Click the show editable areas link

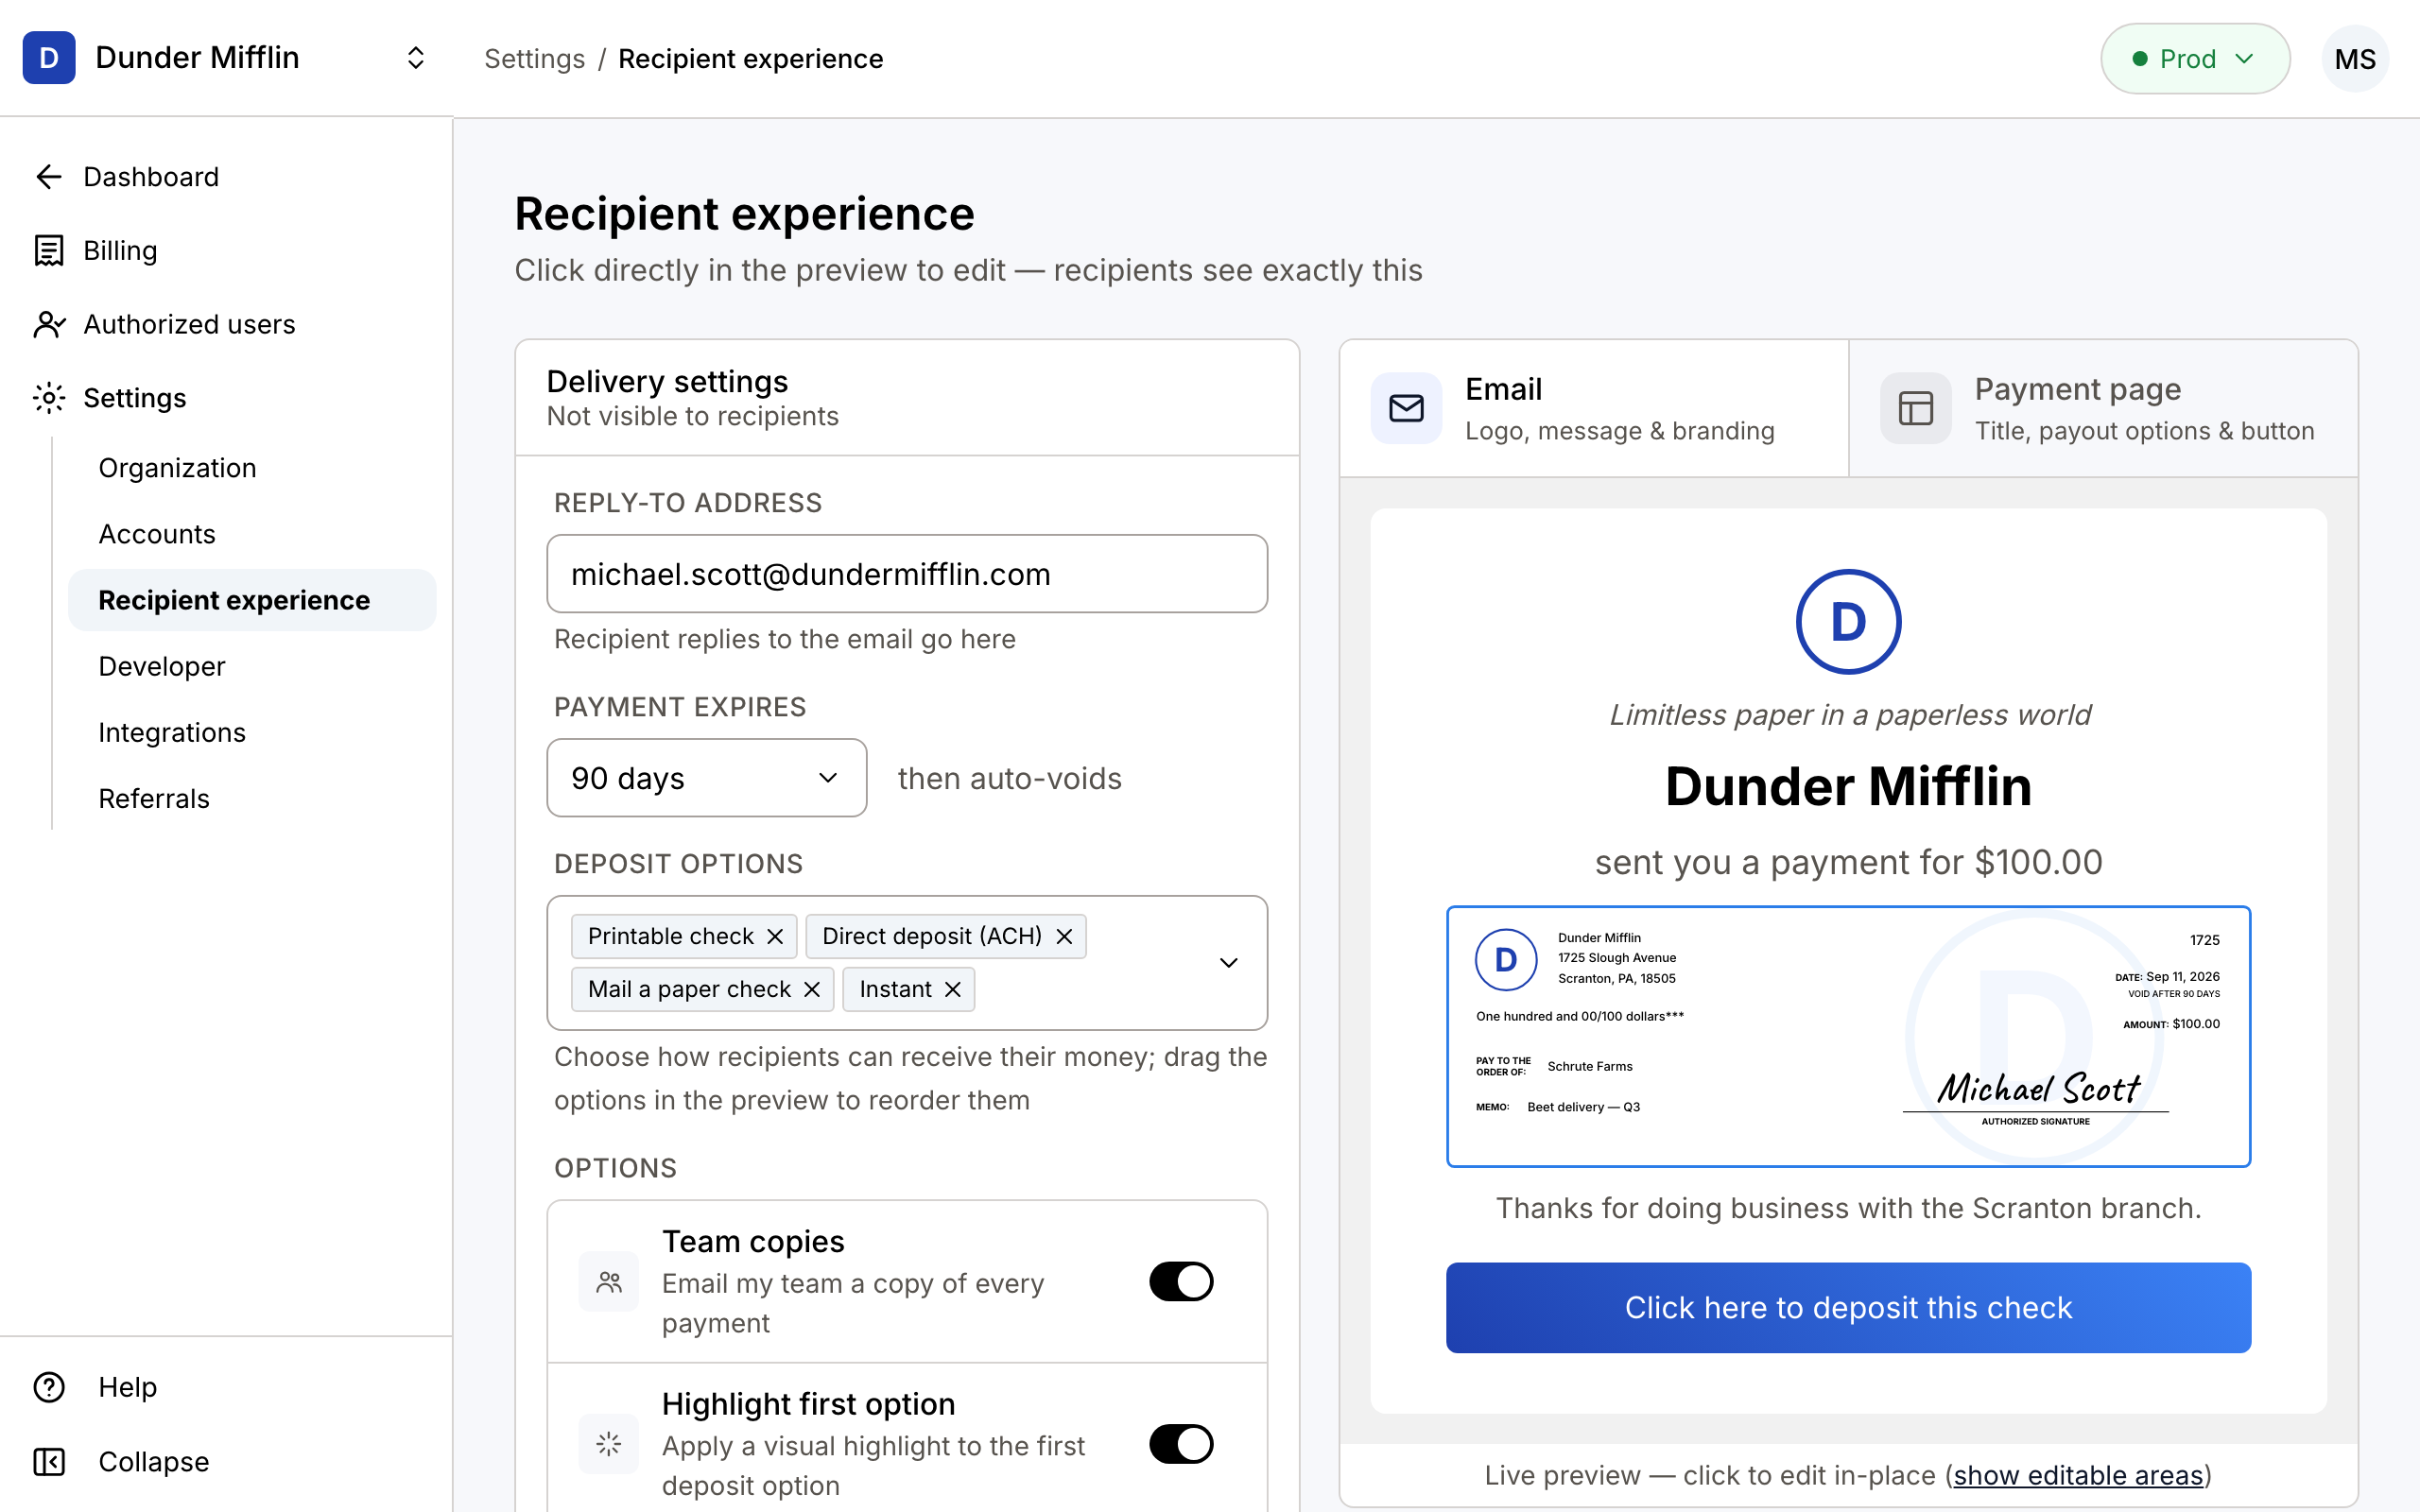point(2078,1475)
